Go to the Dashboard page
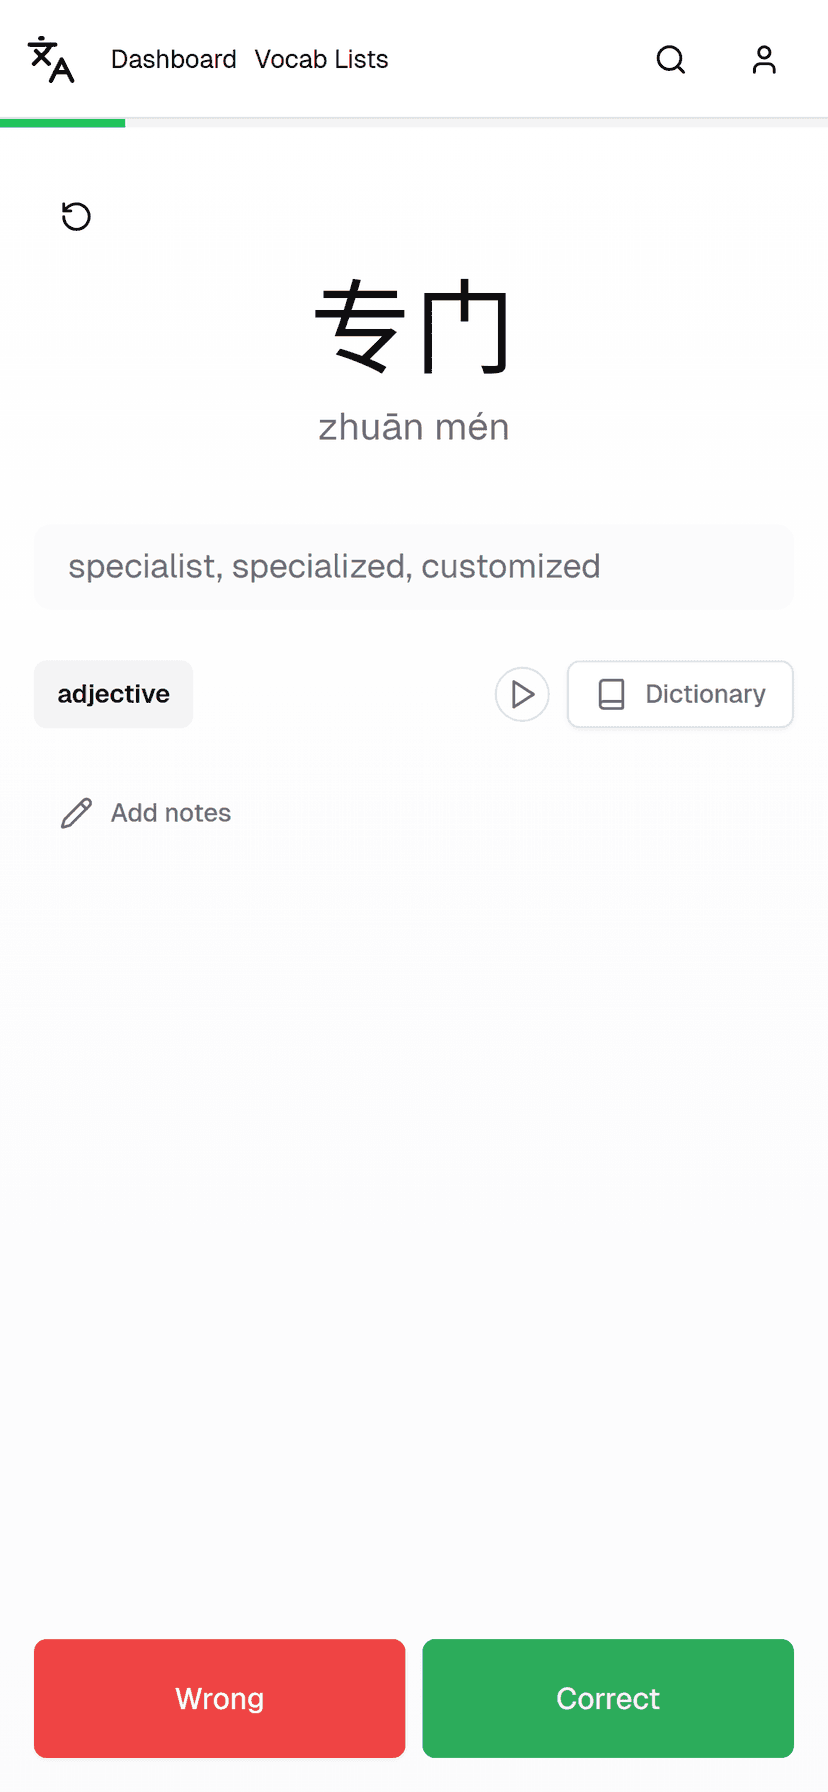828x1792 pixels. [x=174, y=60]
